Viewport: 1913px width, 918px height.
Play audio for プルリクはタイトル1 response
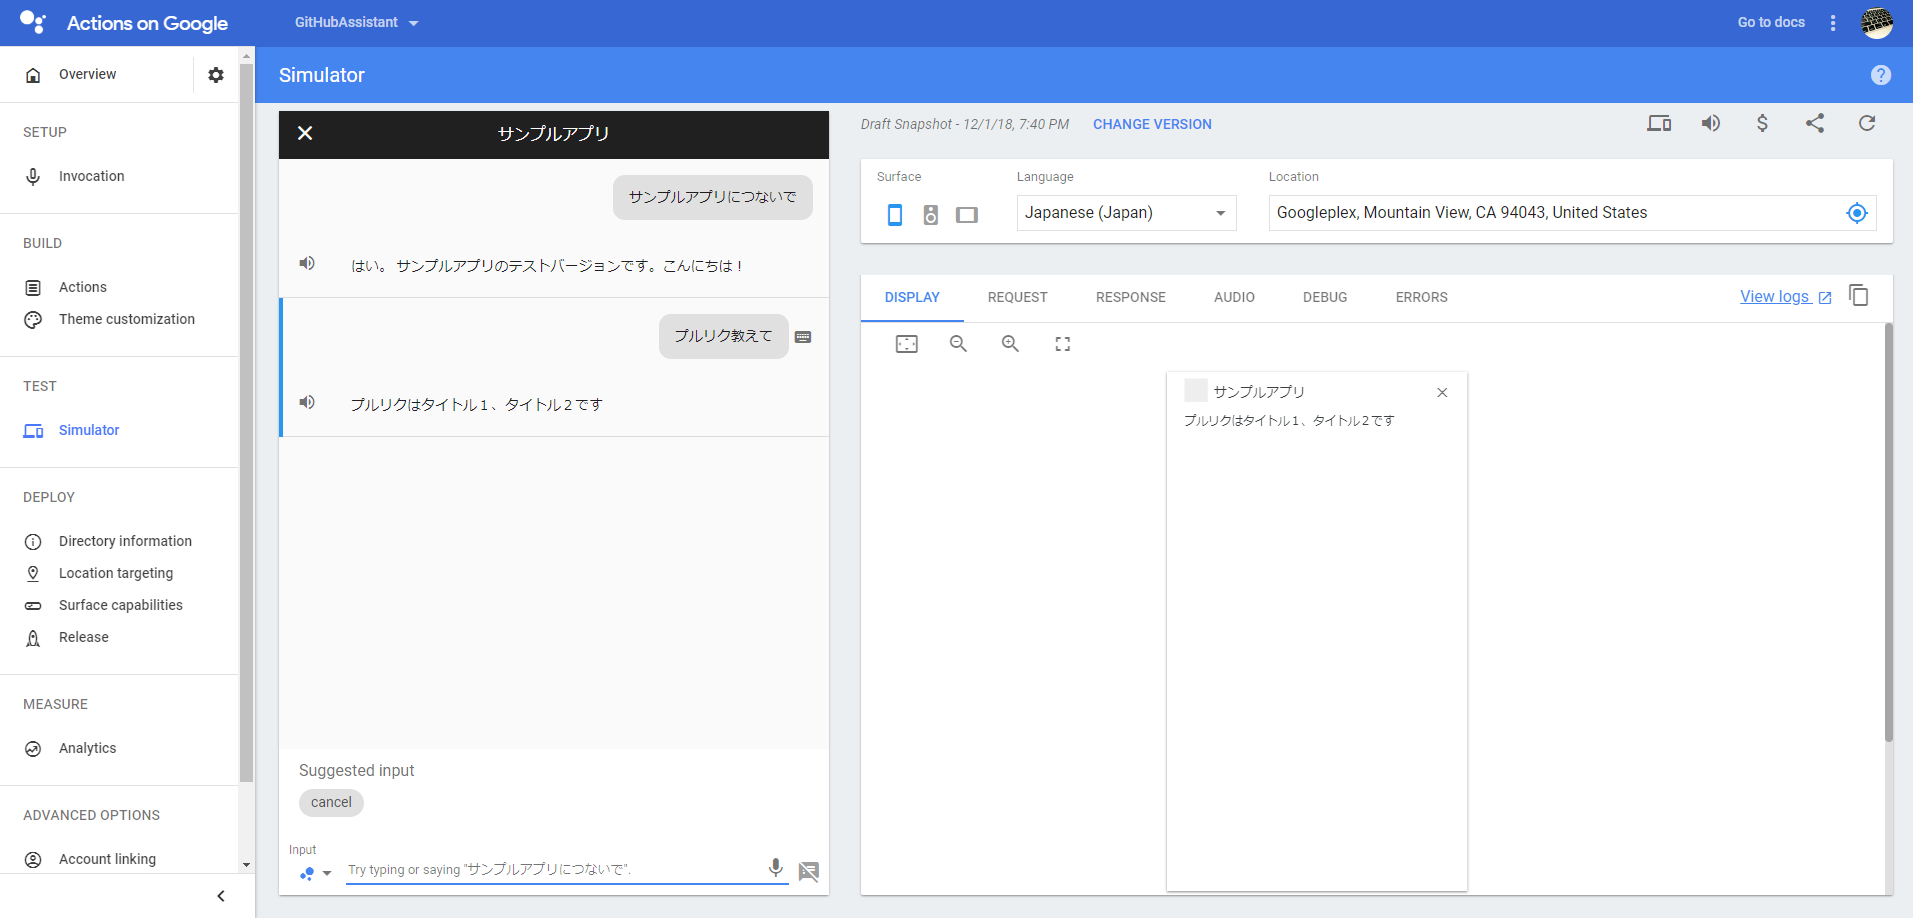[x=307, y=402]
